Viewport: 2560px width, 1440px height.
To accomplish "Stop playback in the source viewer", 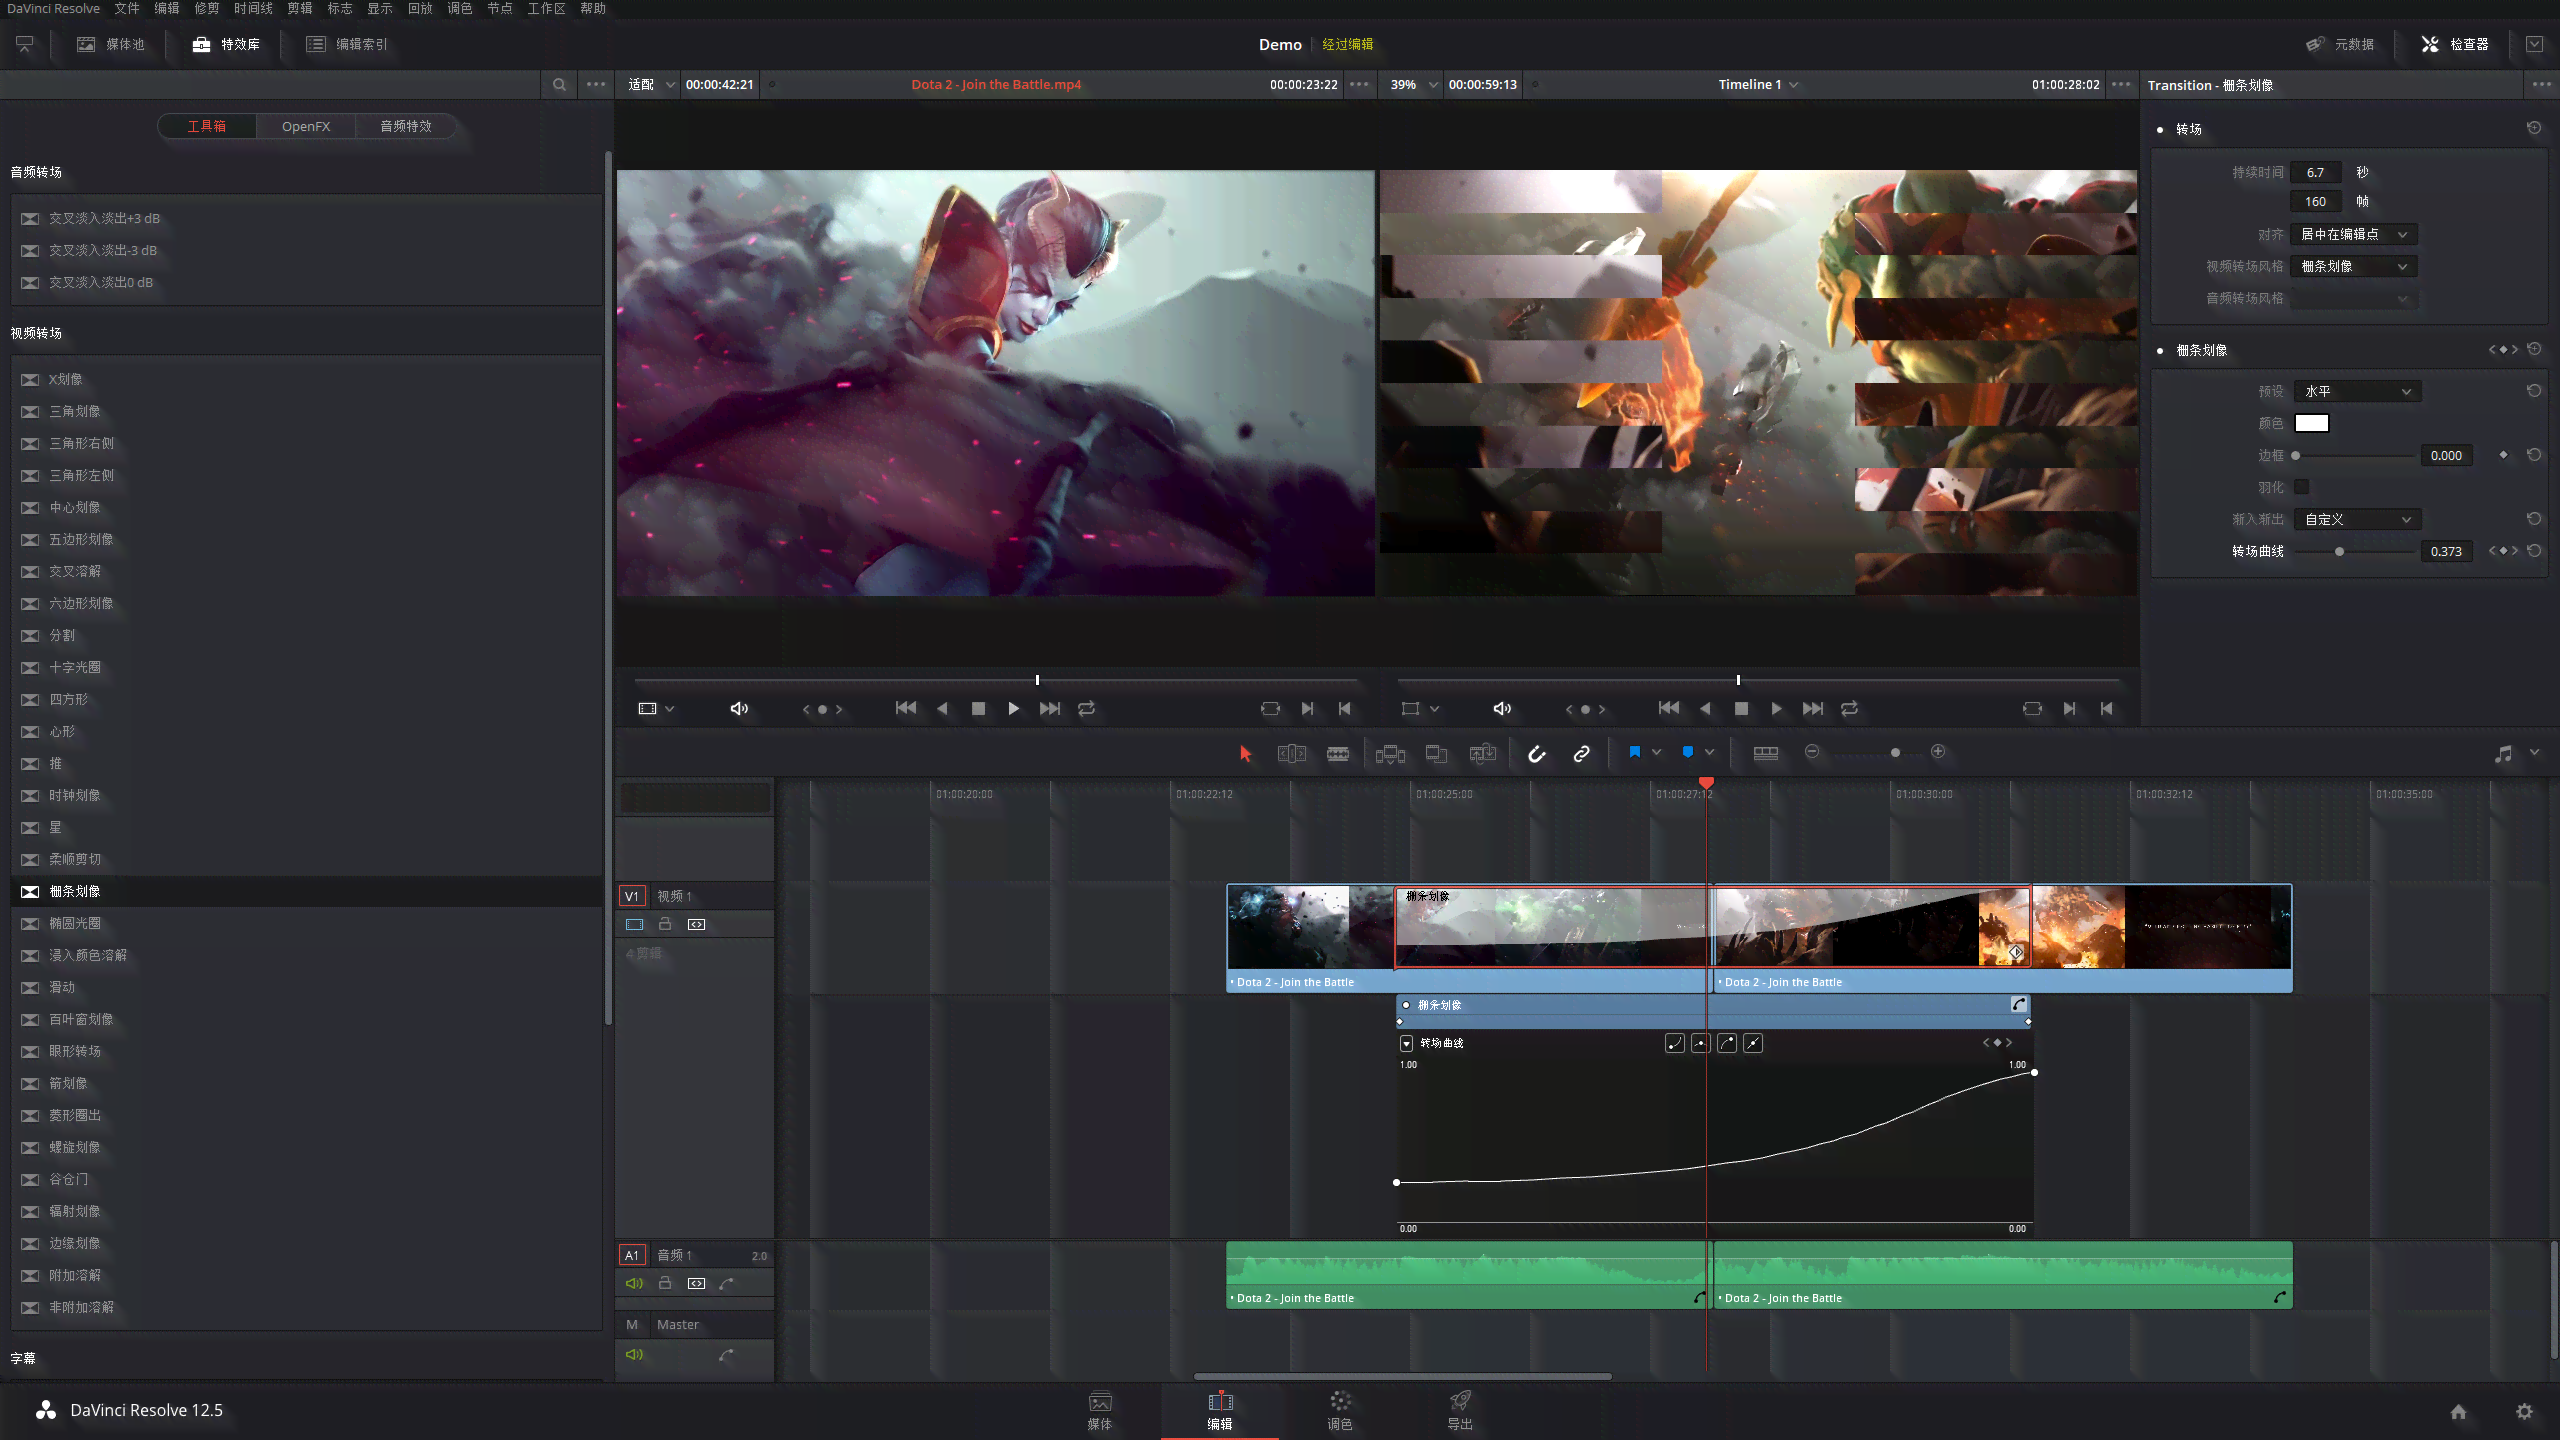I will click(x=978, y=708).
